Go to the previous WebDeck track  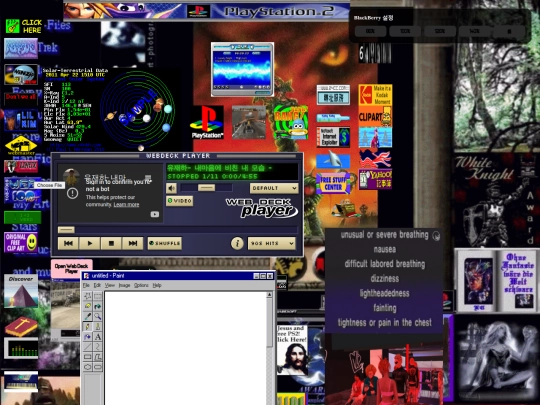coord(68,243)
